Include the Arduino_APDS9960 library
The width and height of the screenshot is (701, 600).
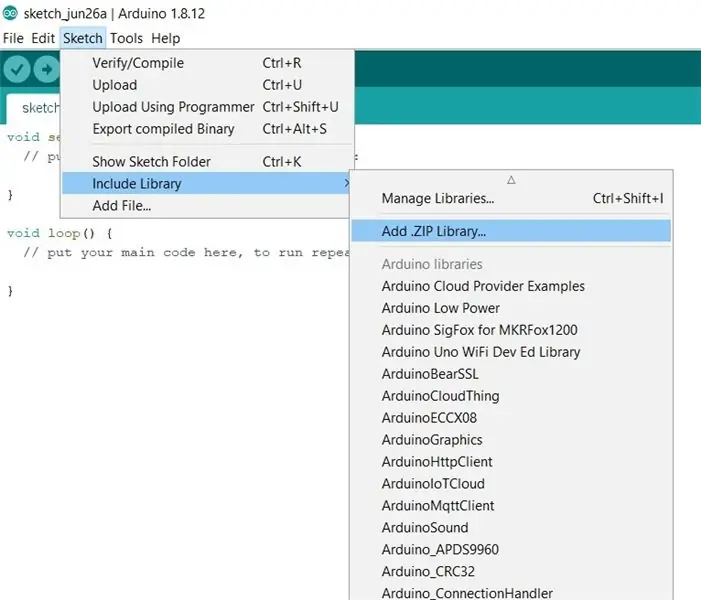[x=511, y=549]
